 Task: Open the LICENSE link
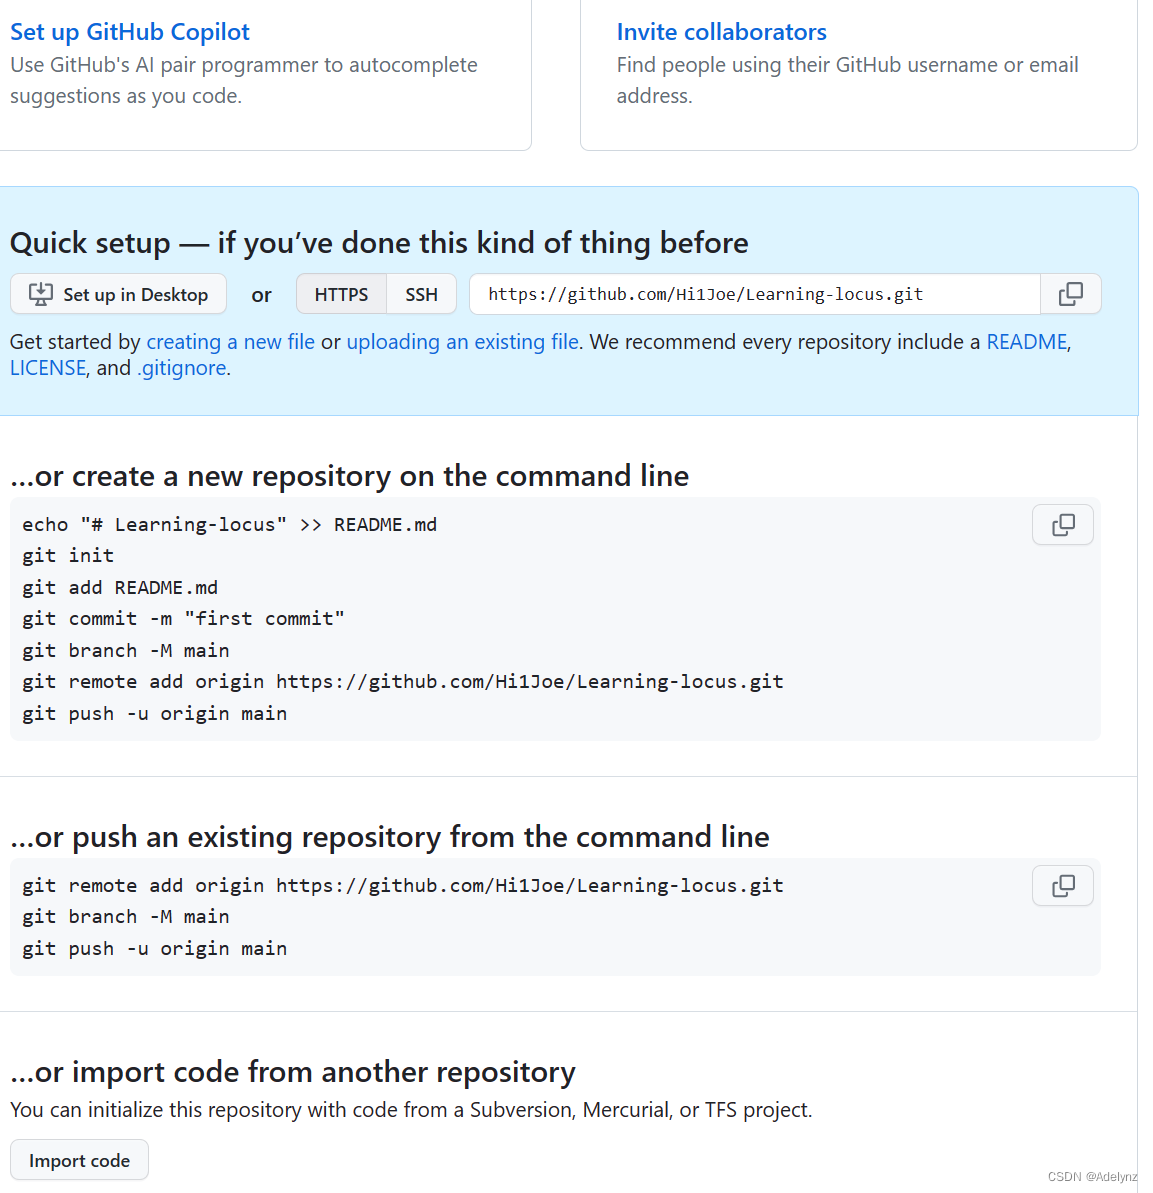[48, 368]
